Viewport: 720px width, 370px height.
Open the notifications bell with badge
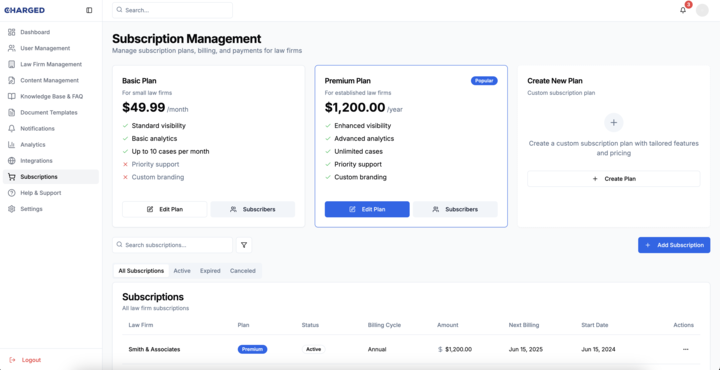coord(683,10)
